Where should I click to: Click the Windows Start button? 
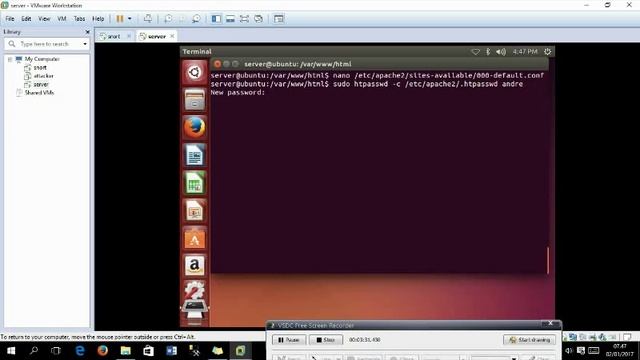[11, 351]
